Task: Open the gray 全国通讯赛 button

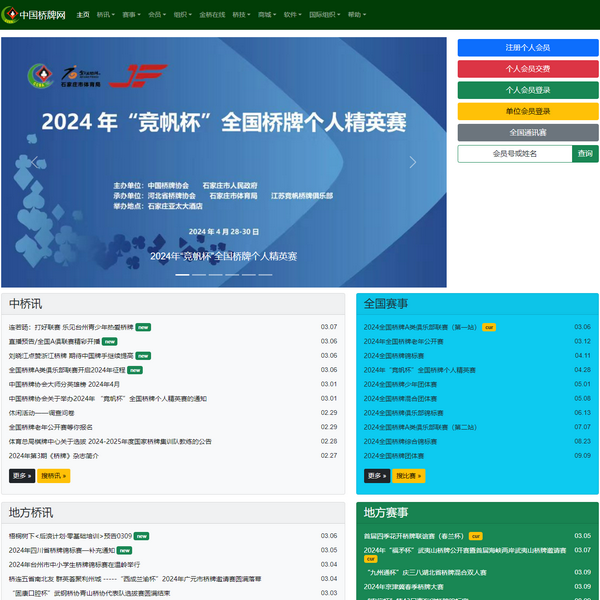Action: pos(528,132)
